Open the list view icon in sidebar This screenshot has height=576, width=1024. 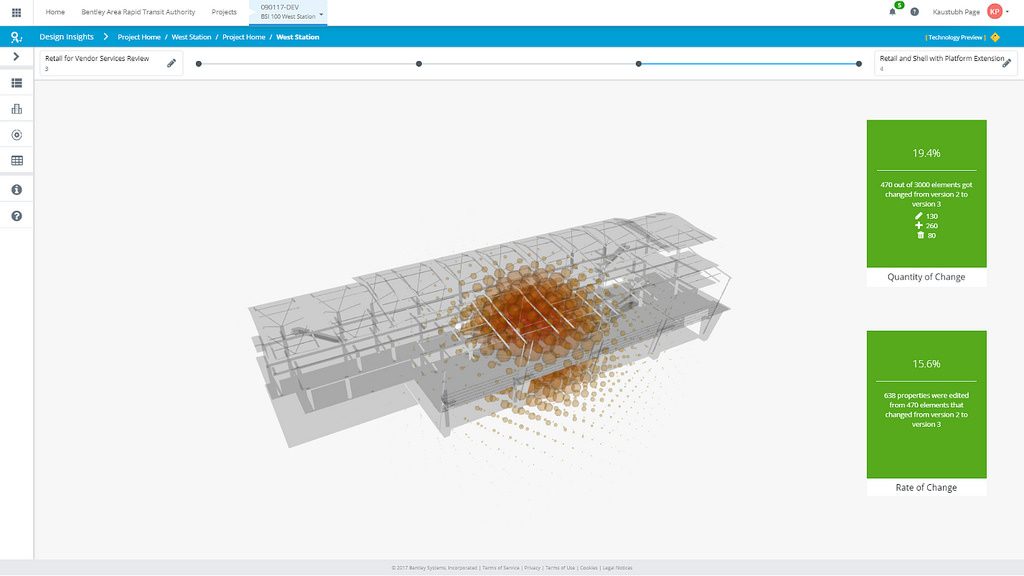tap(15, 82)
